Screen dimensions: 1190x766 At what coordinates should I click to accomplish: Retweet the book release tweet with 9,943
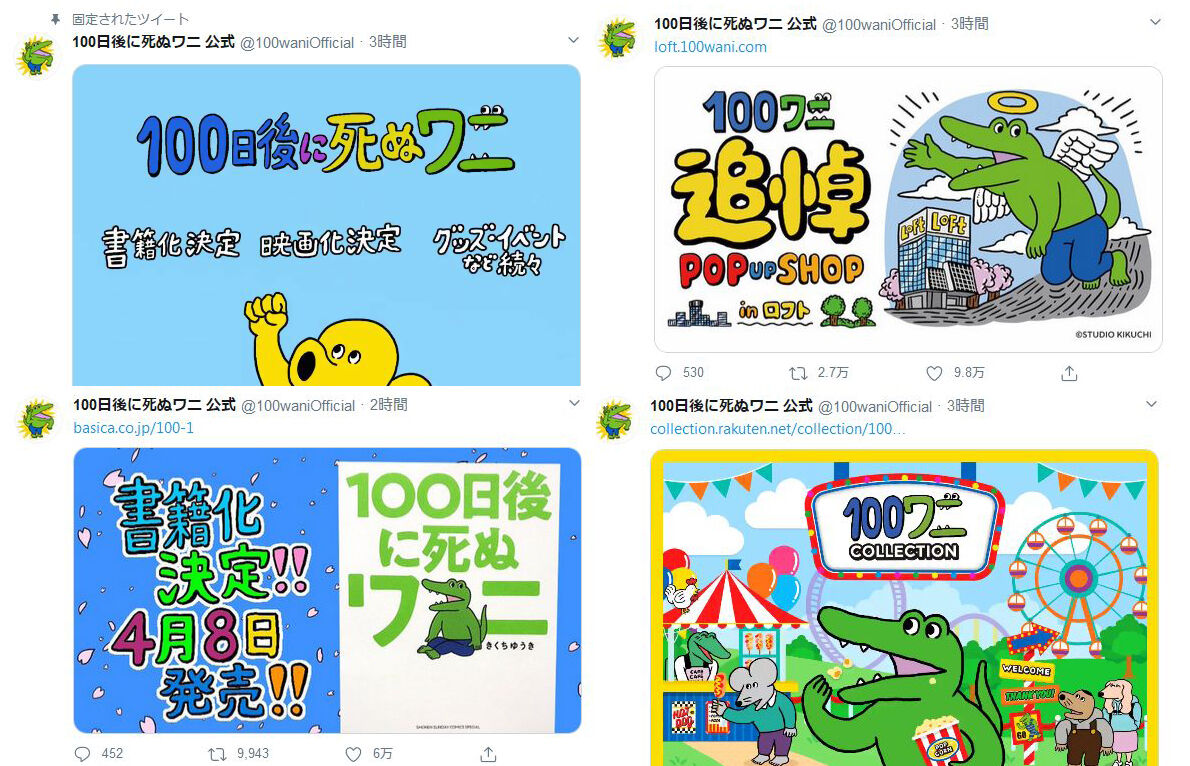tap(217, 754)
